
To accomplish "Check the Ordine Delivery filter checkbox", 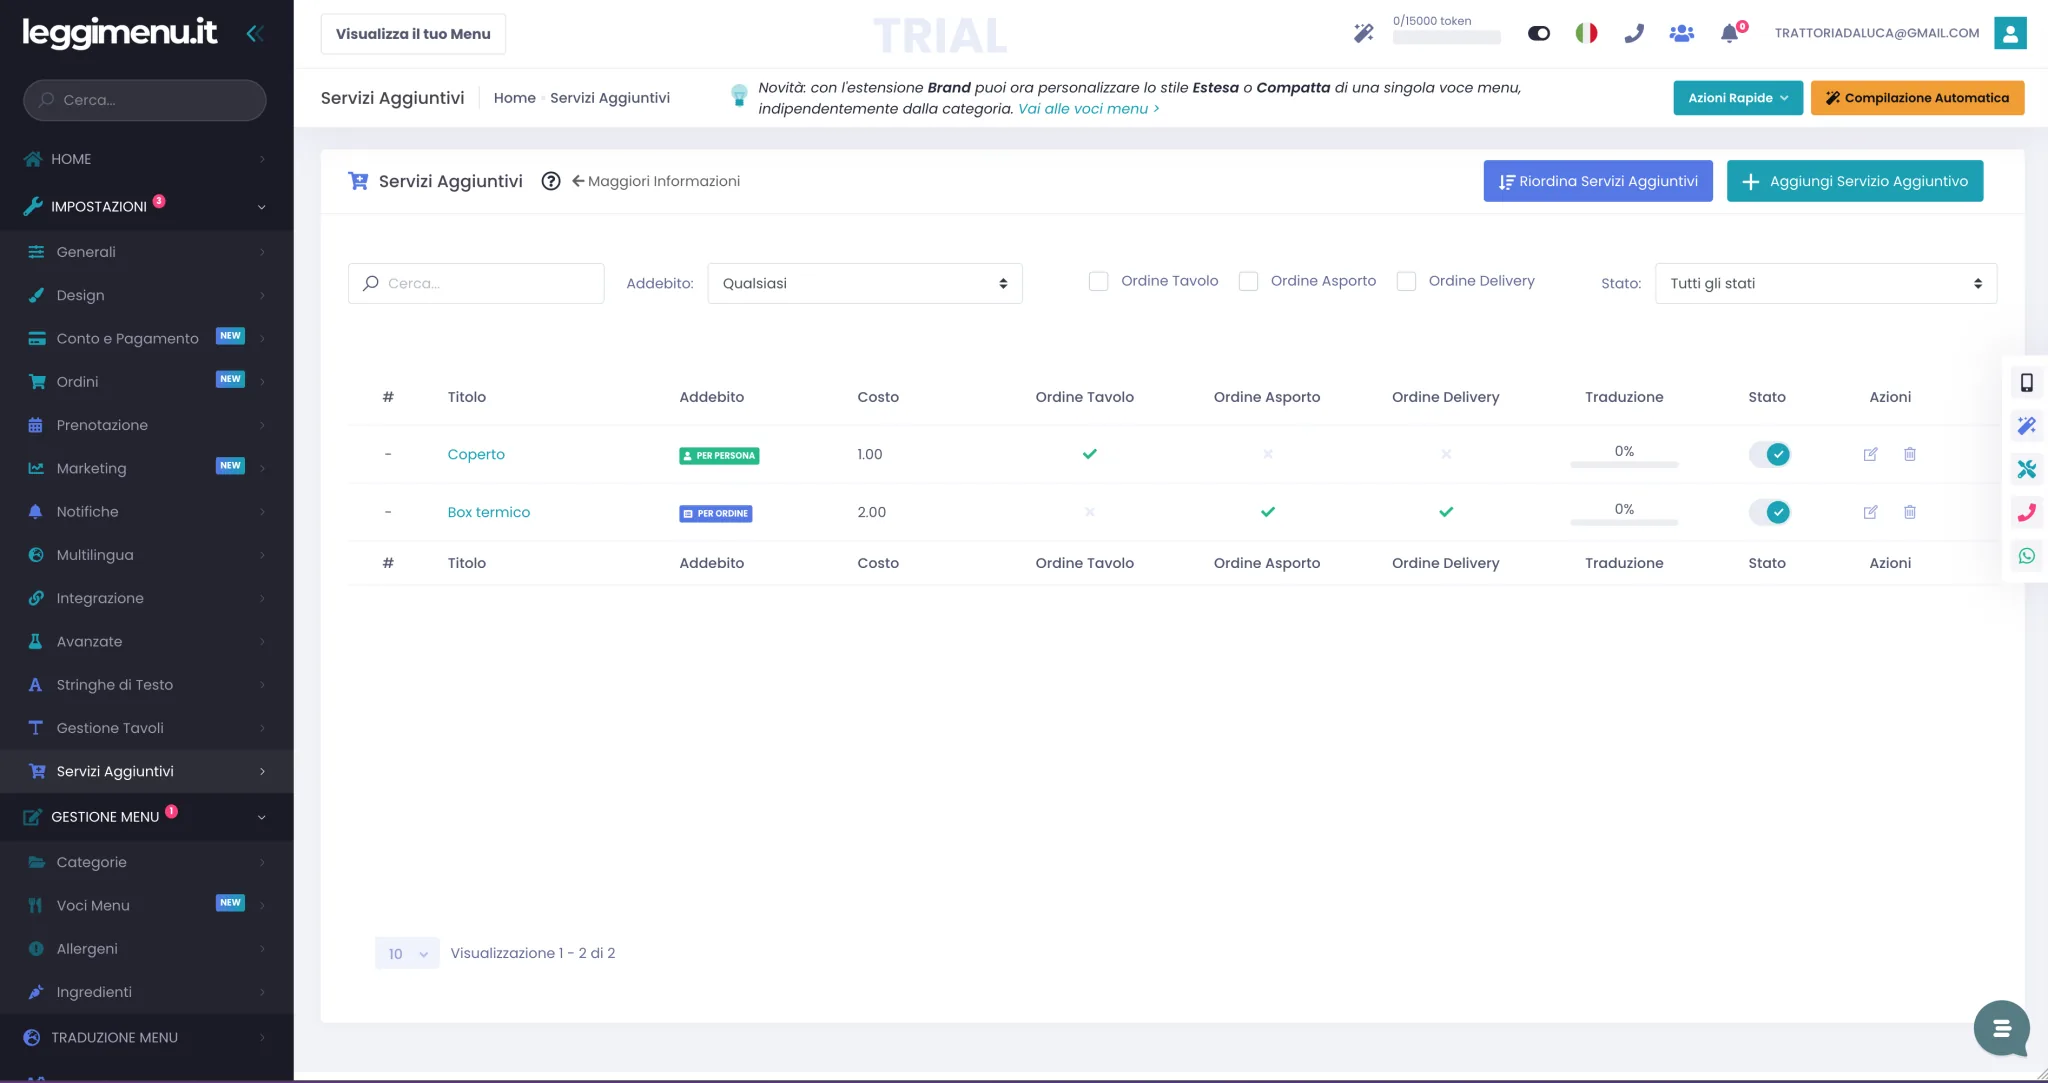I will tap(1406, 282).
